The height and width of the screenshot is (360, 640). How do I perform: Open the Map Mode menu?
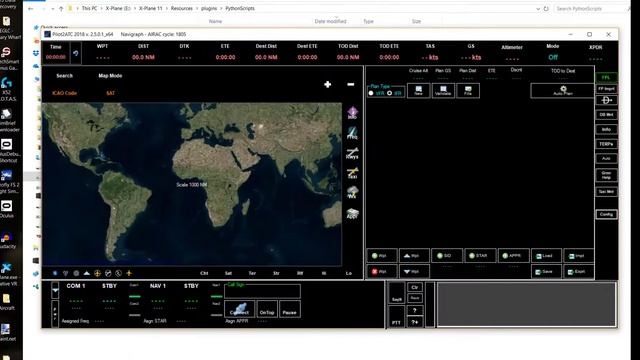[x=110, y=76]
